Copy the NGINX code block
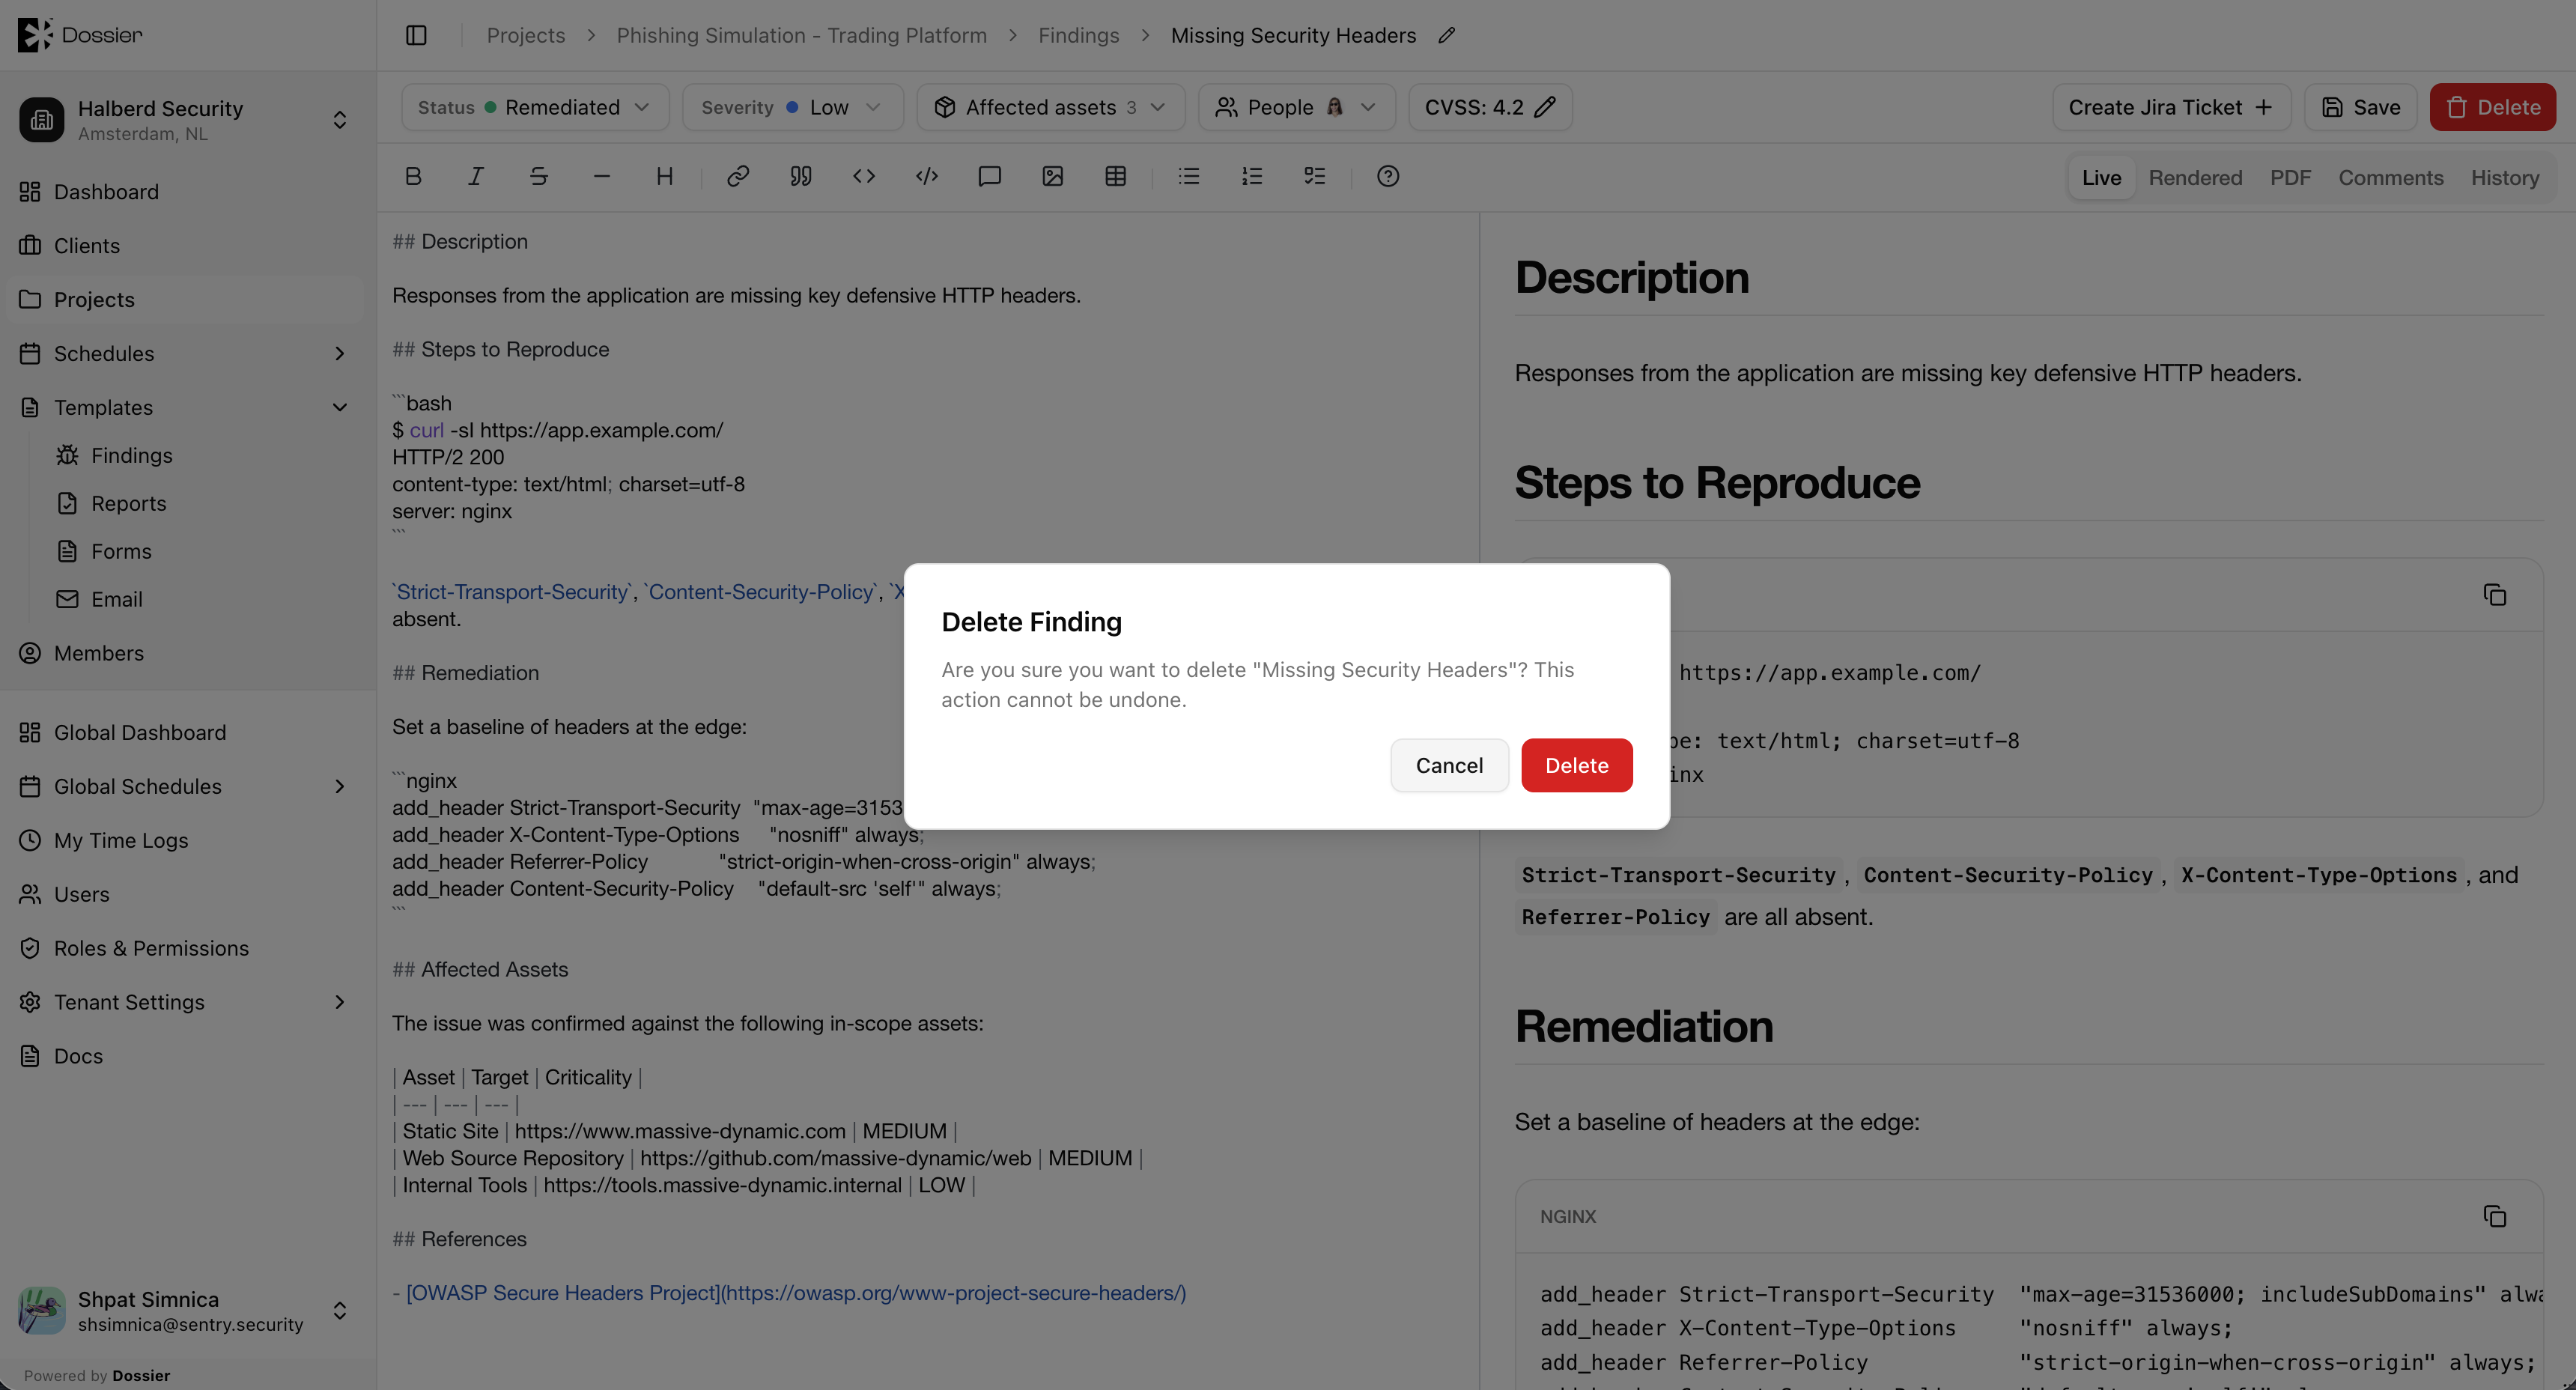 tap(2495, 1216)
